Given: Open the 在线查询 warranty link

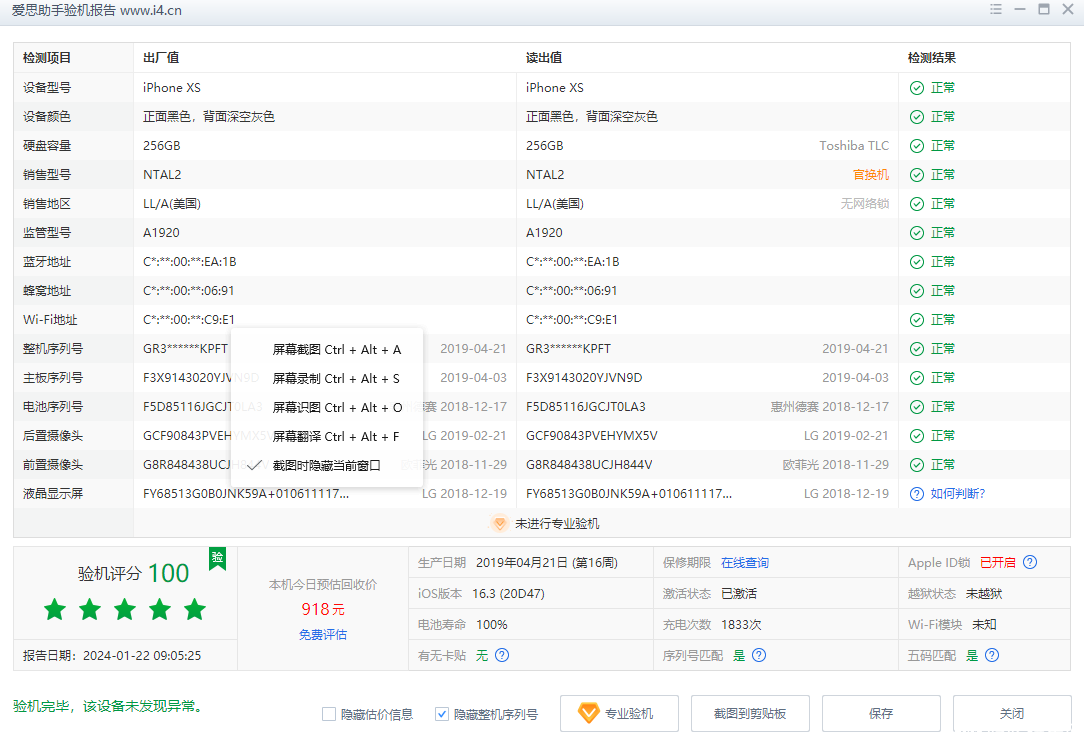Looking at the screenshot, I should (745, 563).
